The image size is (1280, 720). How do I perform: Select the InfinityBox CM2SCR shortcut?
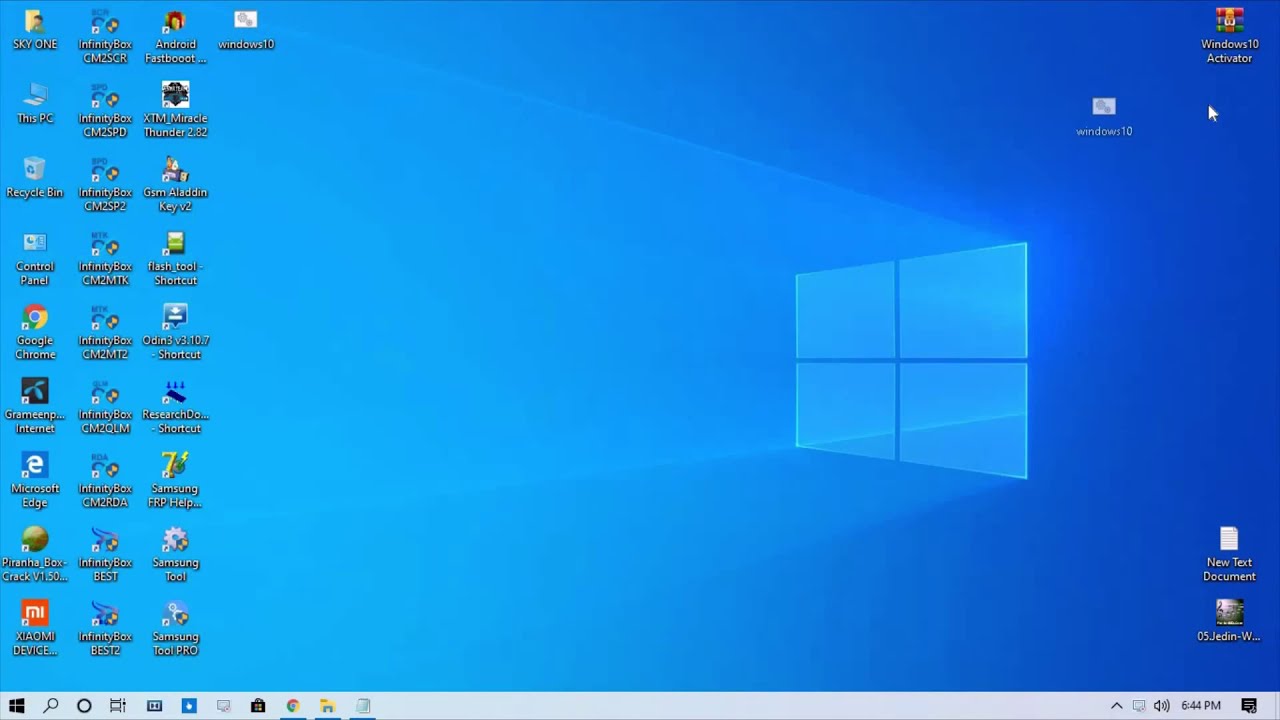point(105,37)
